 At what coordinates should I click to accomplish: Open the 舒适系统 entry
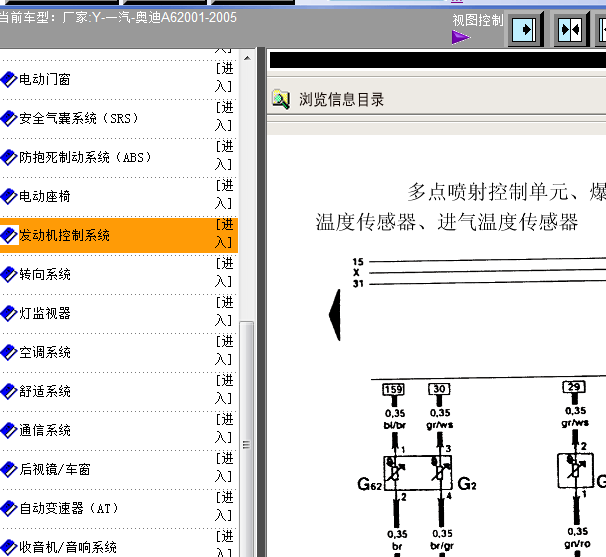coord(44,392)
